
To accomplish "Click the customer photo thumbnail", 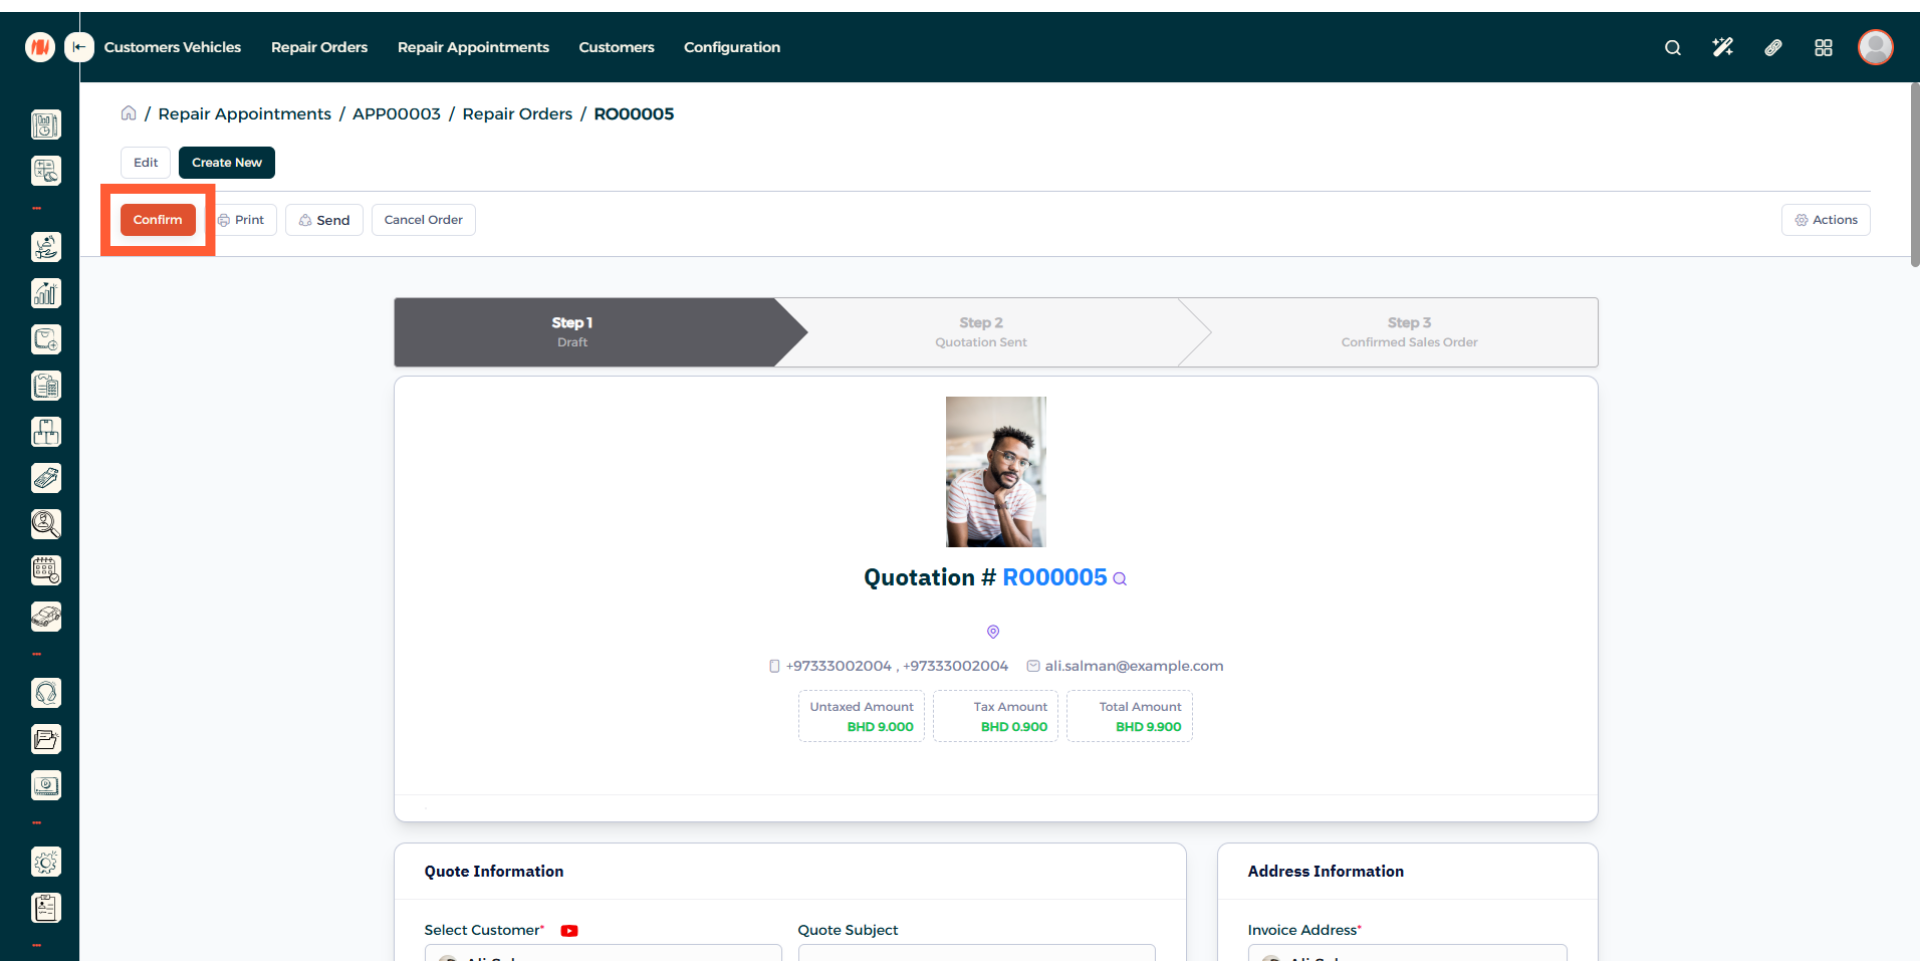I will coord(996,472).
